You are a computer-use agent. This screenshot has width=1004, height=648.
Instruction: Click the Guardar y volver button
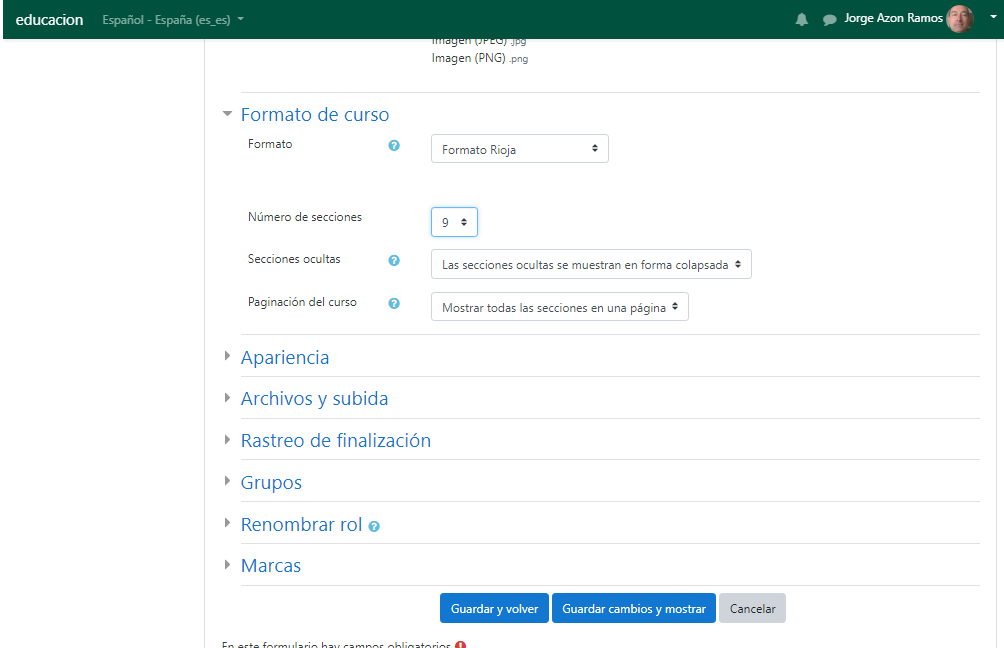click(494, 609)
